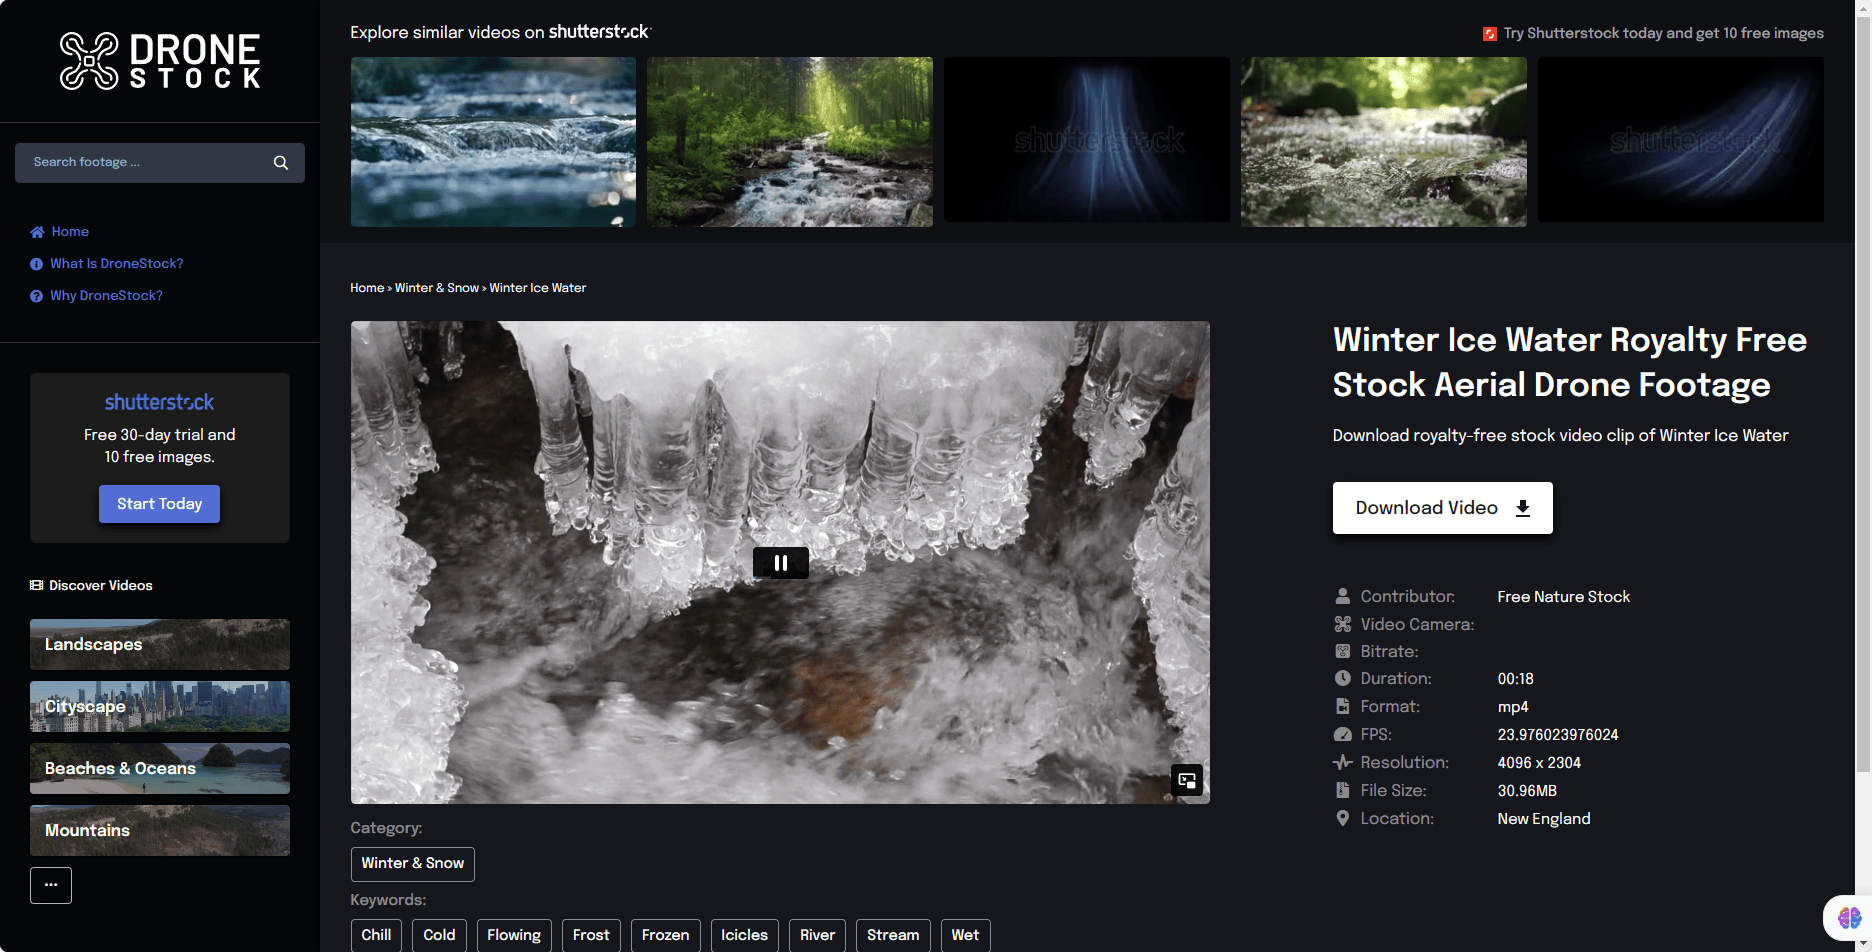Image resolution: width=1872 pixels, height=952 pixels.
Task: Open forest stream similar video thumbnail
Action: [x=789, y=141]
